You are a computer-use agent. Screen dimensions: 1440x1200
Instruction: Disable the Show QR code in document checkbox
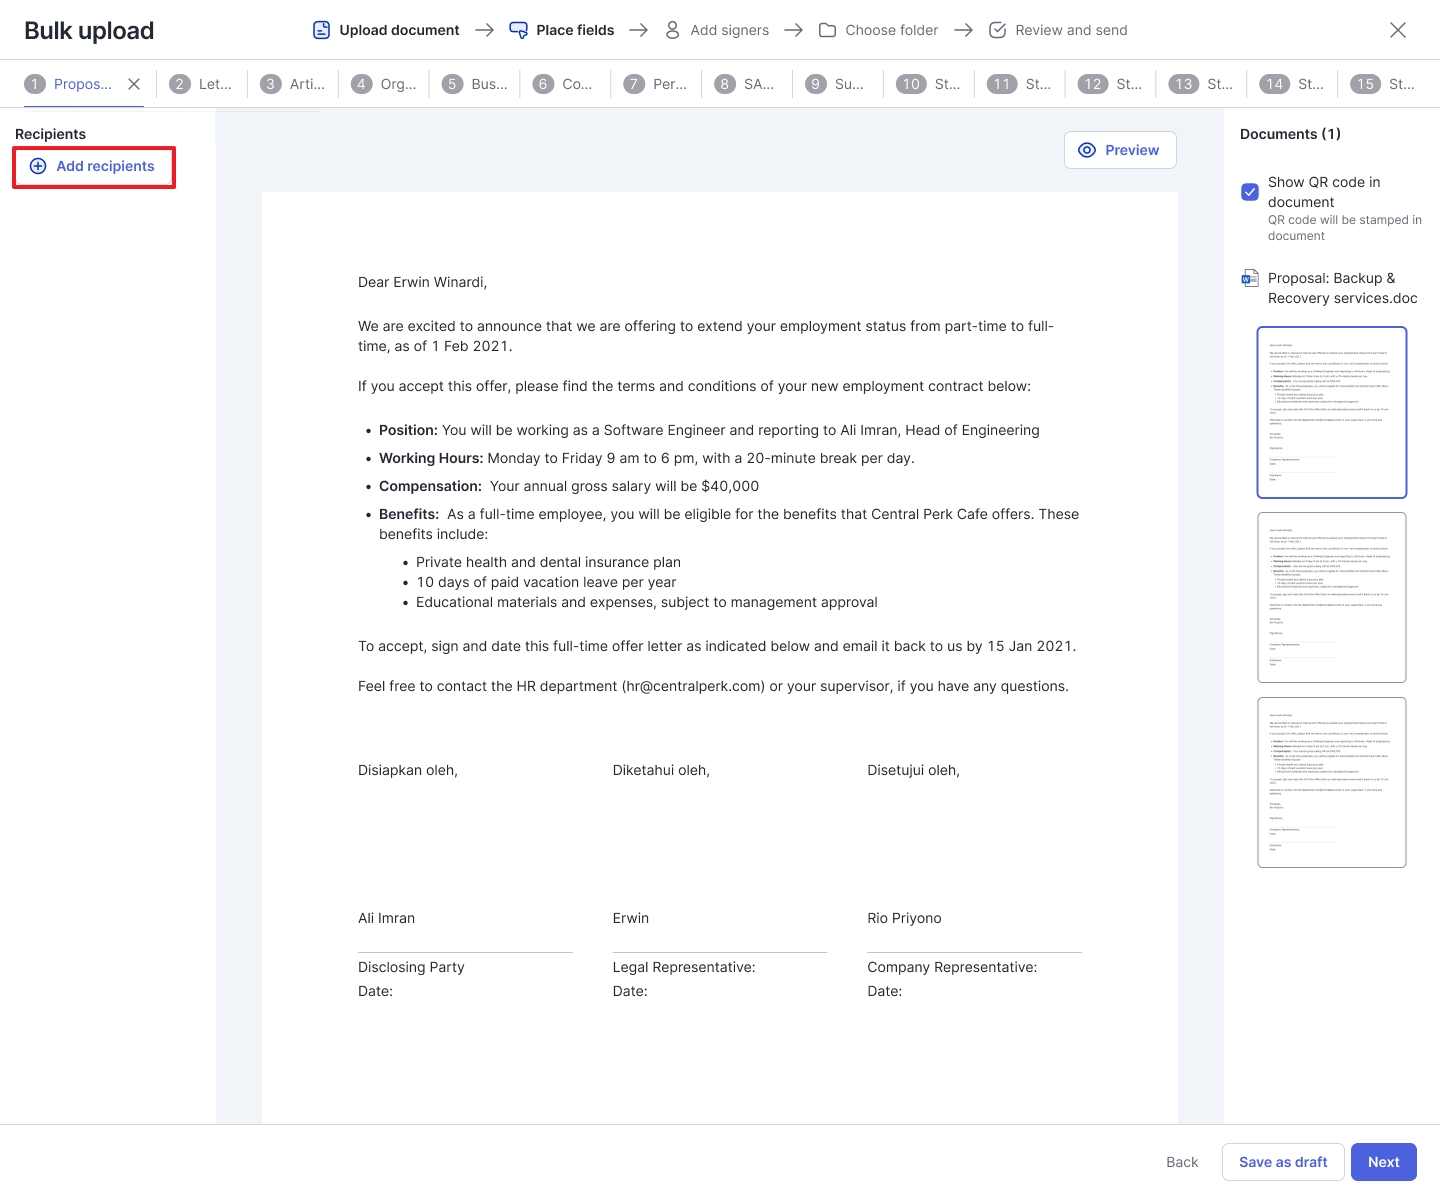click(x=1250, y=192)
